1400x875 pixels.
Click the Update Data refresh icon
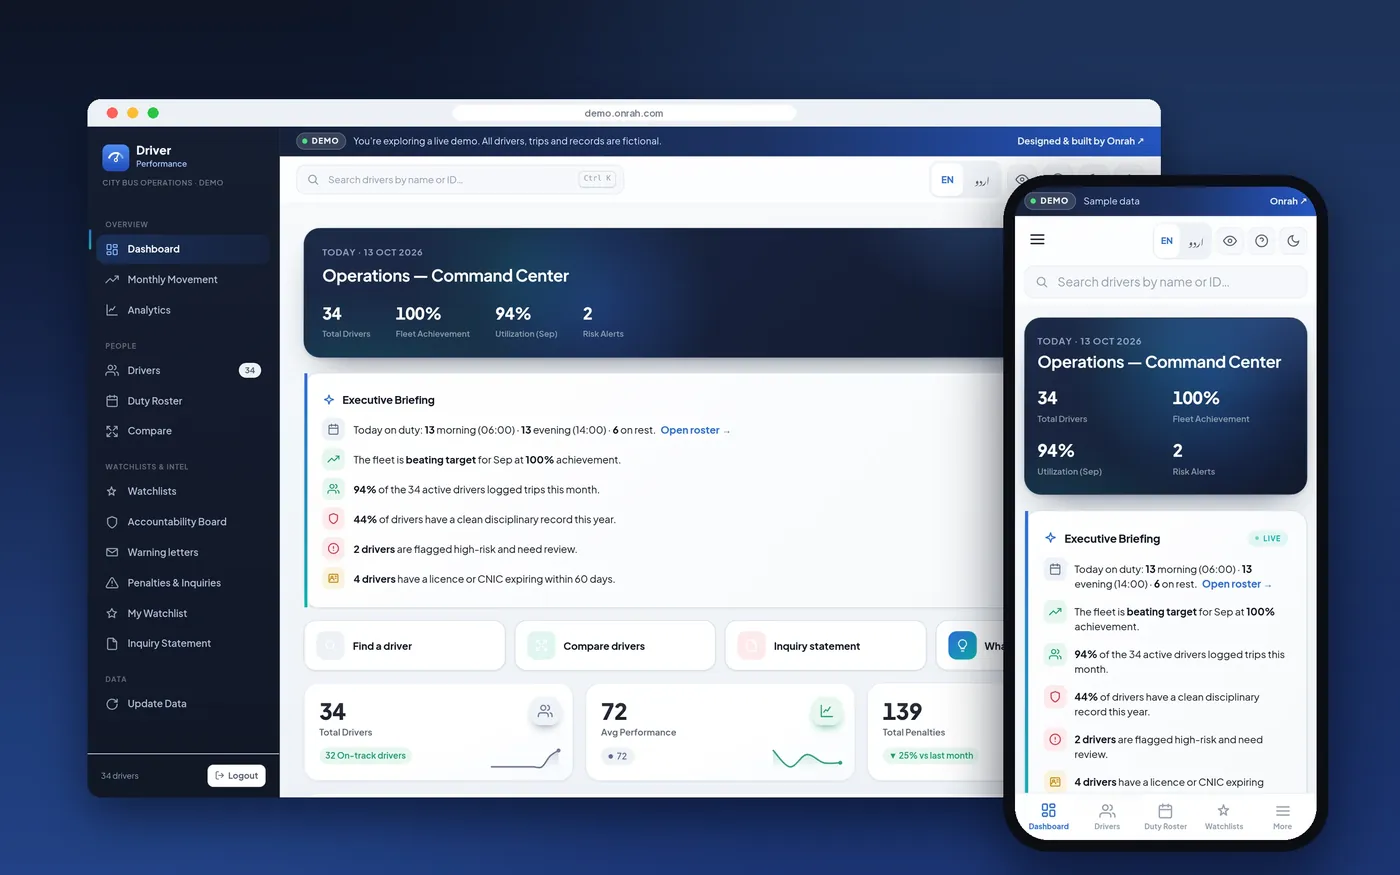(x=112, y=704)
